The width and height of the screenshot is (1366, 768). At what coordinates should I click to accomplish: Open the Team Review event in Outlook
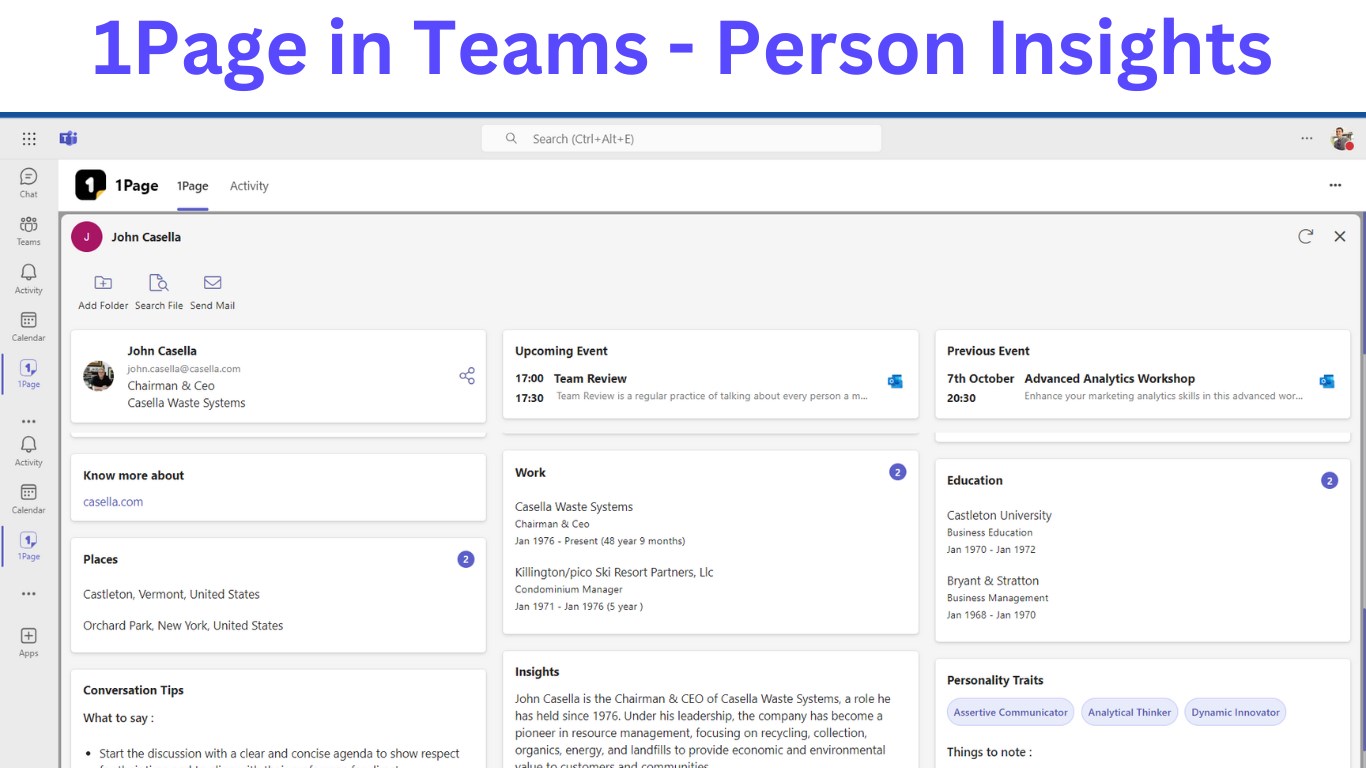pos(895,381)
